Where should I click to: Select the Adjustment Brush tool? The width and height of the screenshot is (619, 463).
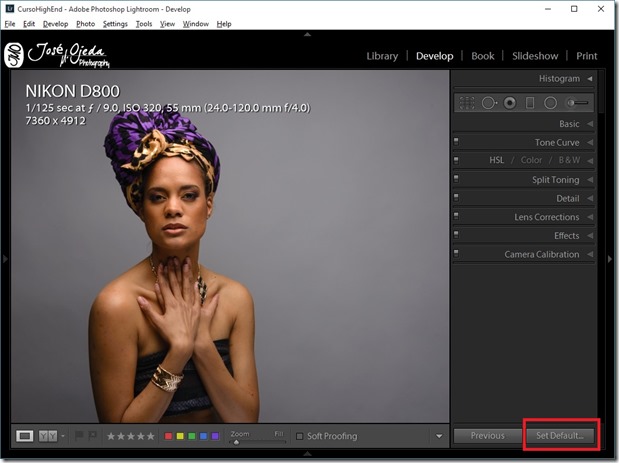[578, 103]
